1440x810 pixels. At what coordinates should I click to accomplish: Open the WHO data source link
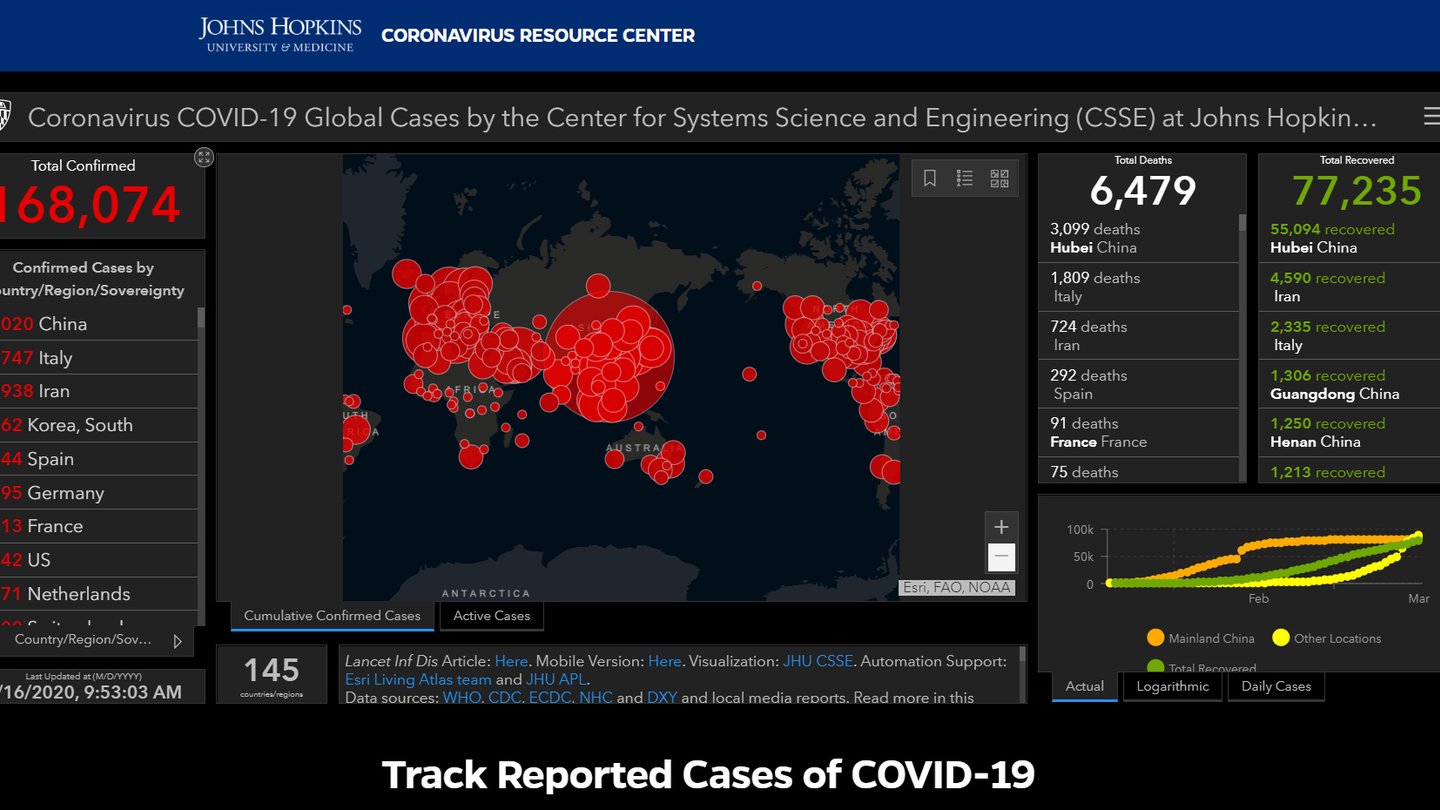tap(462, 697)
